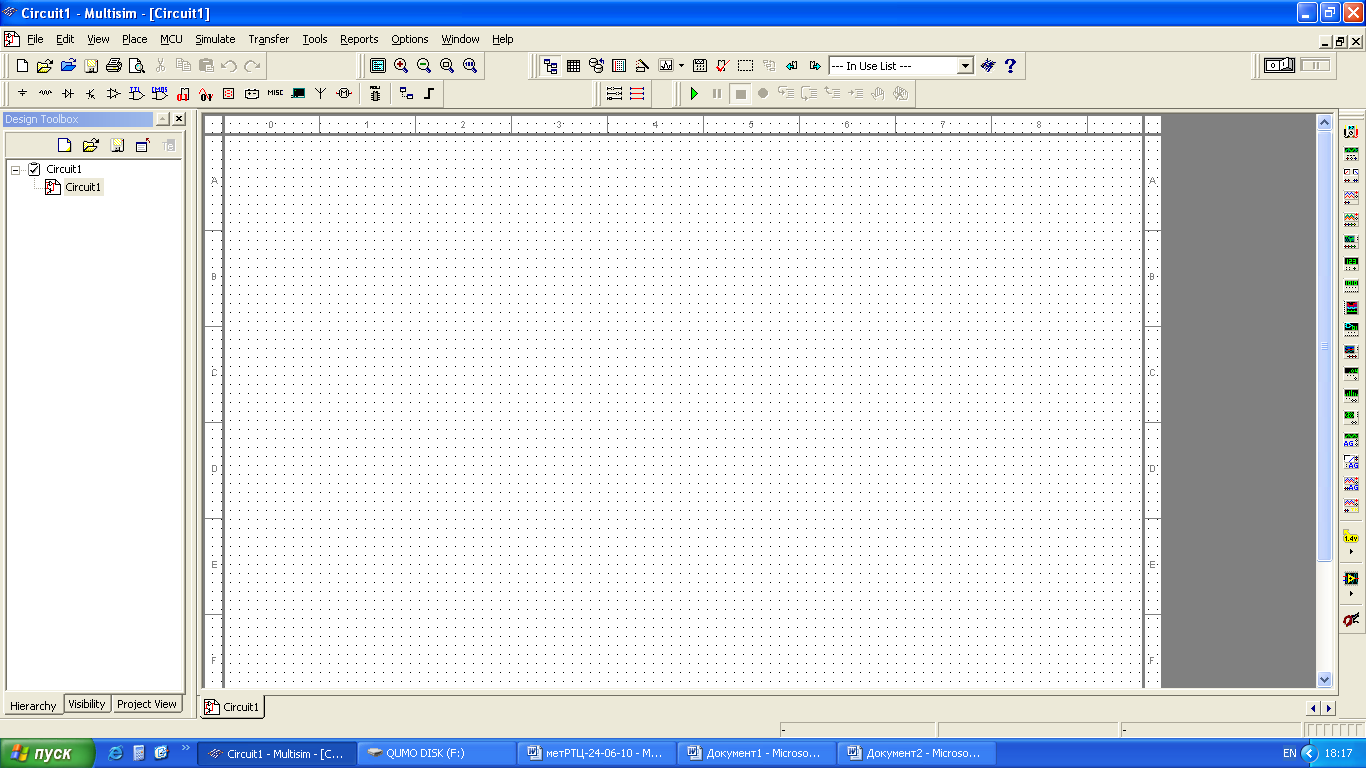Open the MCU menu
This screenshot has width=1366, height=768.
pyautogui.click(x=171, y=39)
